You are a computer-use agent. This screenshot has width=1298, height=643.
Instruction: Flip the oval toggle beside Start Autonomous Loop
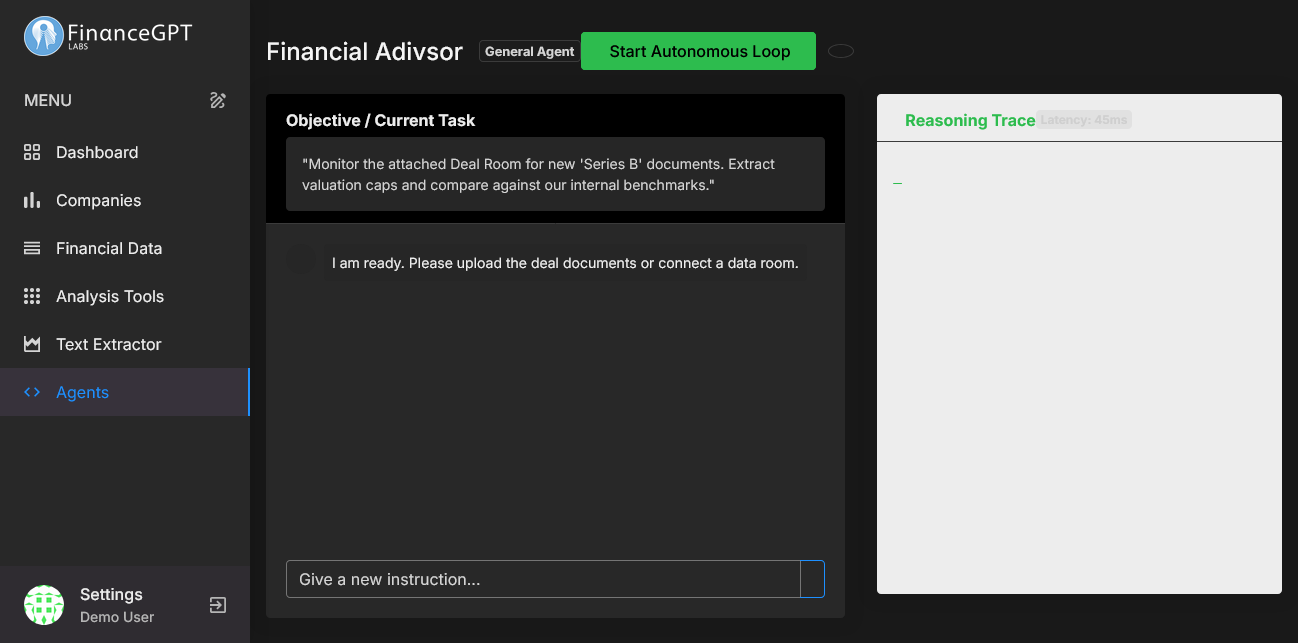tap(840, 51)
